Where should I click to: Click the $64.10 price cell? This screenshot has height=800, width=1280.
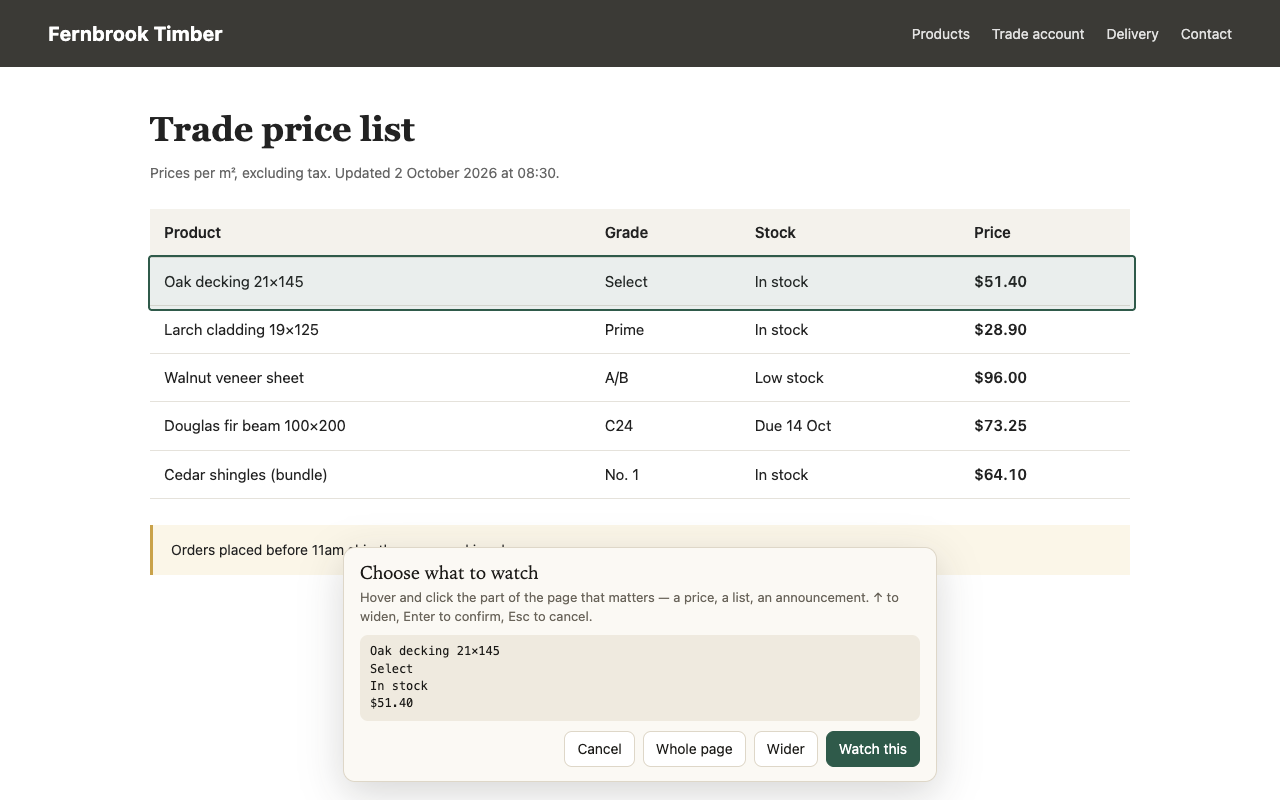pos(1045,475)
